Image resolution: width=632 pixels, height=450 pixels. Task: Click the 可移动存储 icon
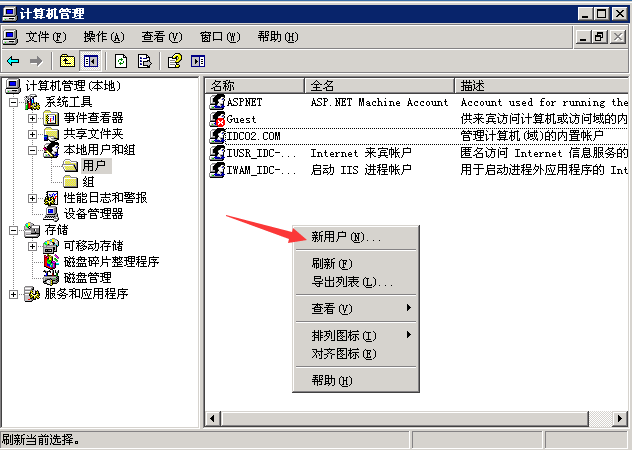(x=51, y=246)
